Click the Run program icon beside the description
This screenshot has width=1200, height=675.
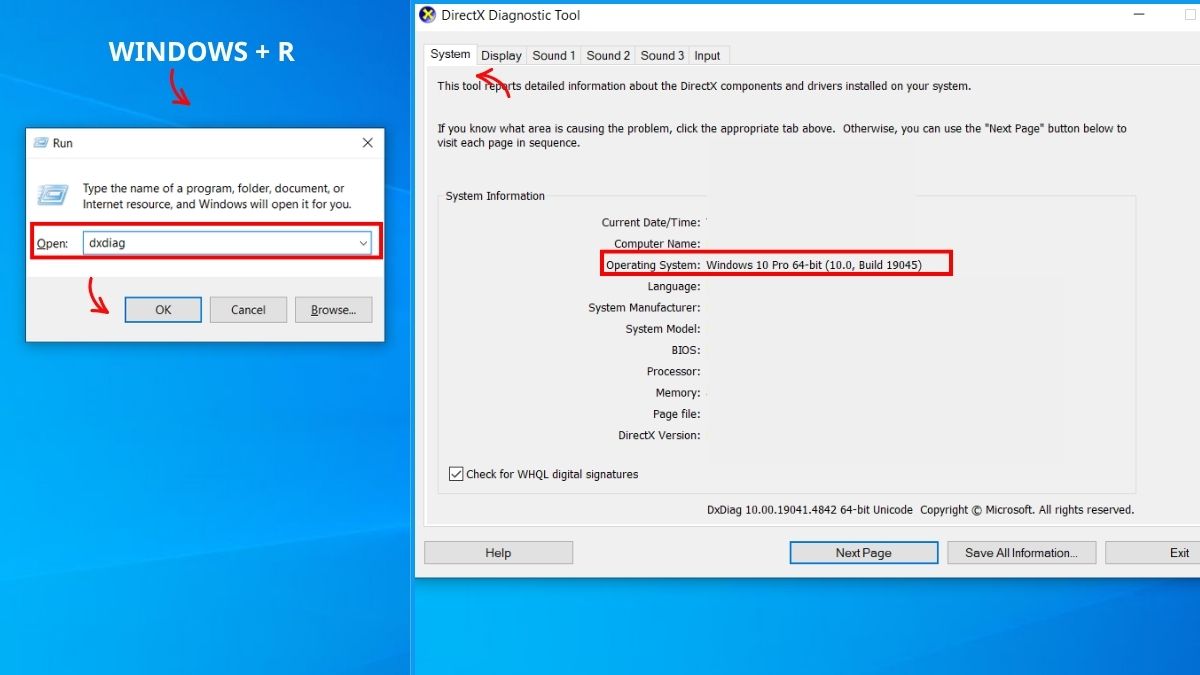pos(53,195)
